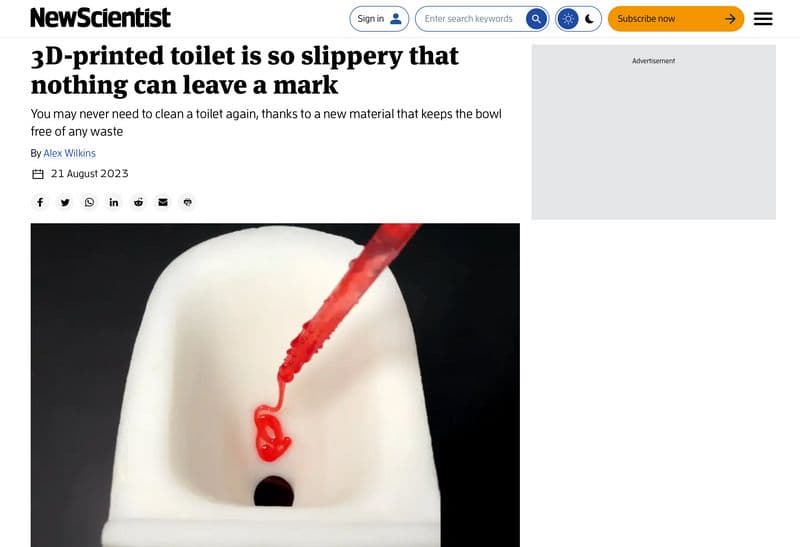Share article on Reddit
This screenshot has width=800, height=547.
tap(138, 202)
